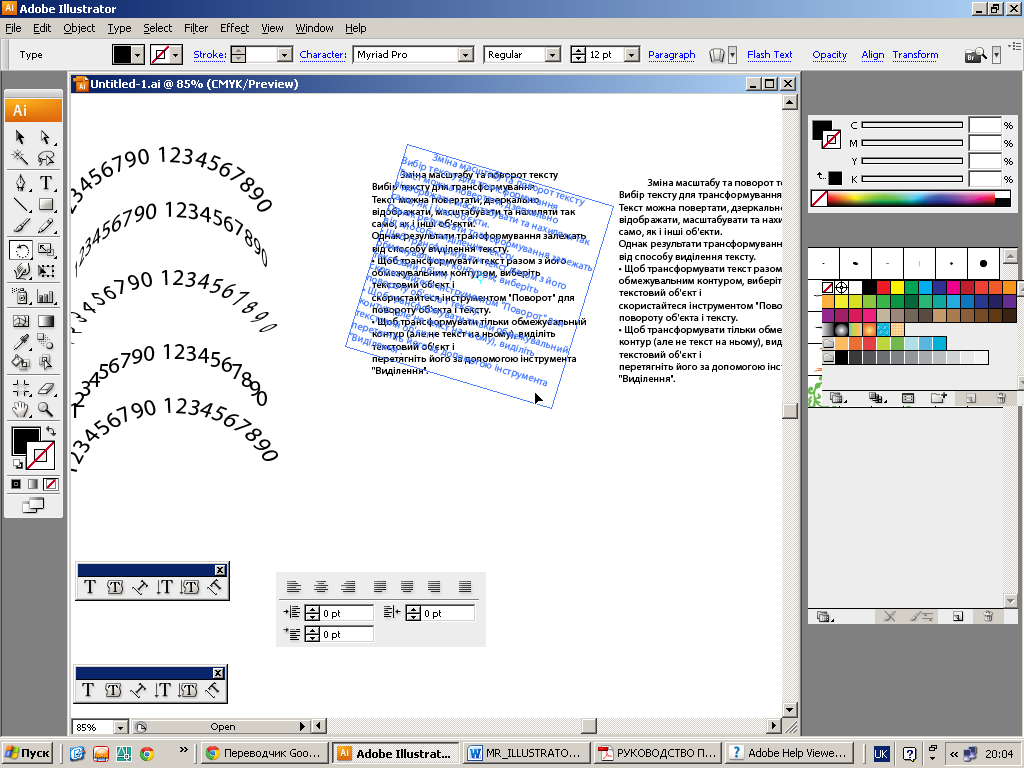
Task: Click the Opacity link
Action: 829,55
